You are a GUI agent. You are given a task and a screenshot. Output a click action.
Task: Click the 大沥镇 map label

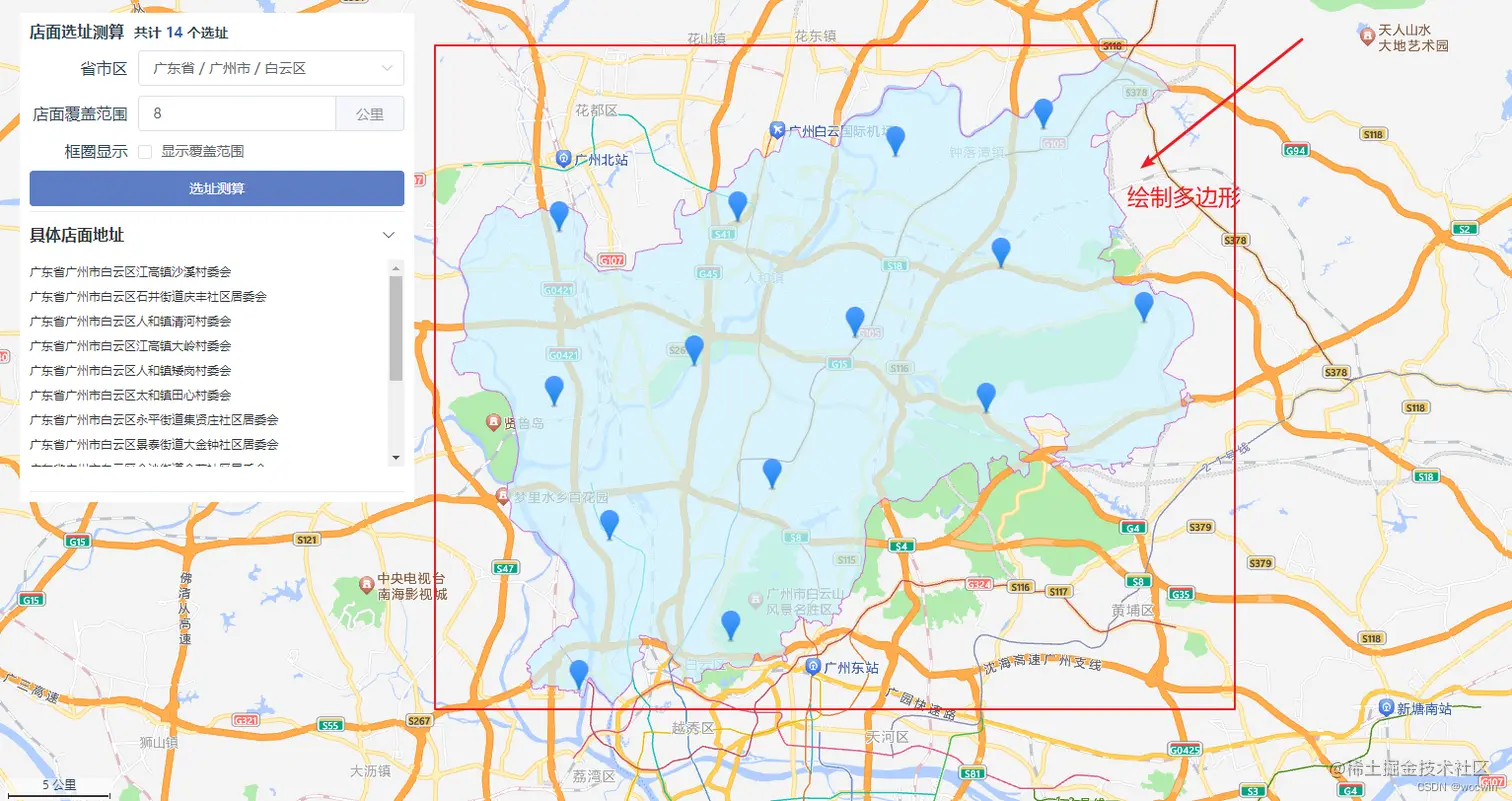click(370, 771)
